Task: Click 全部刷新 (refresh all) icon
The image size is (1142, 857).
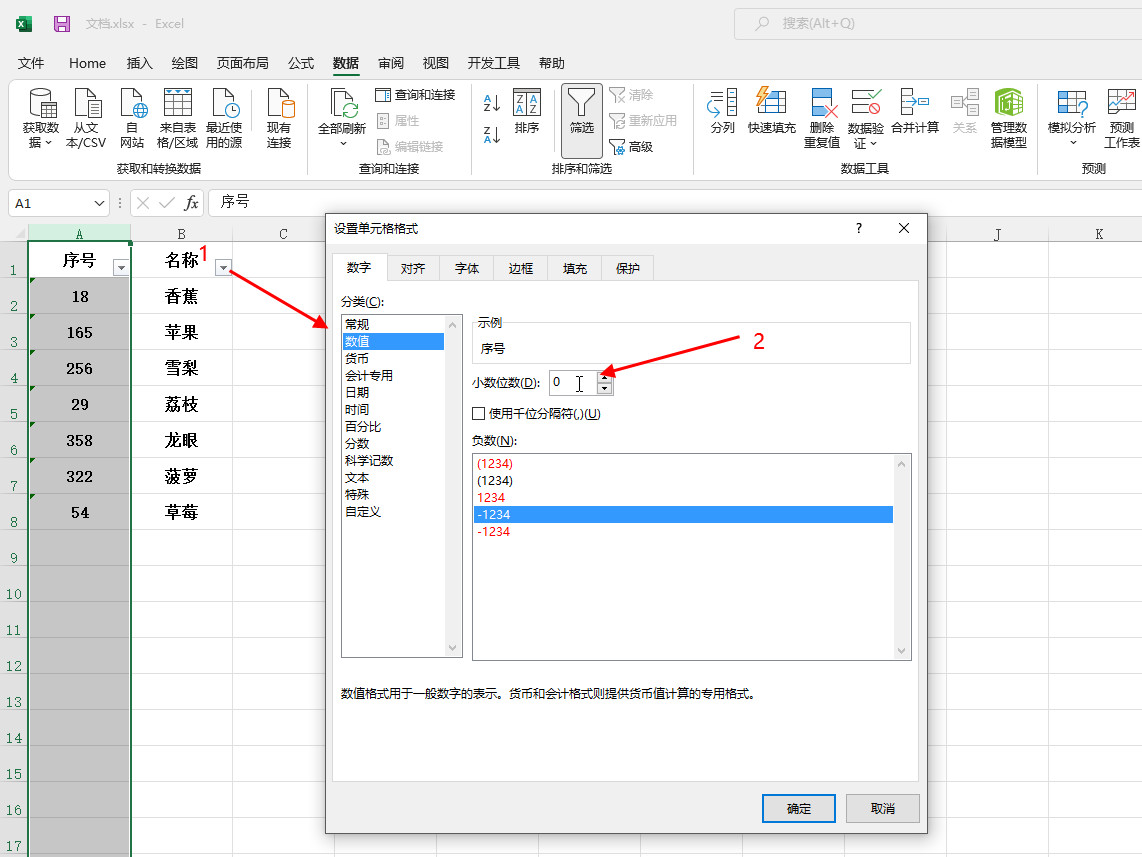Action: click(x=342, y=103)
